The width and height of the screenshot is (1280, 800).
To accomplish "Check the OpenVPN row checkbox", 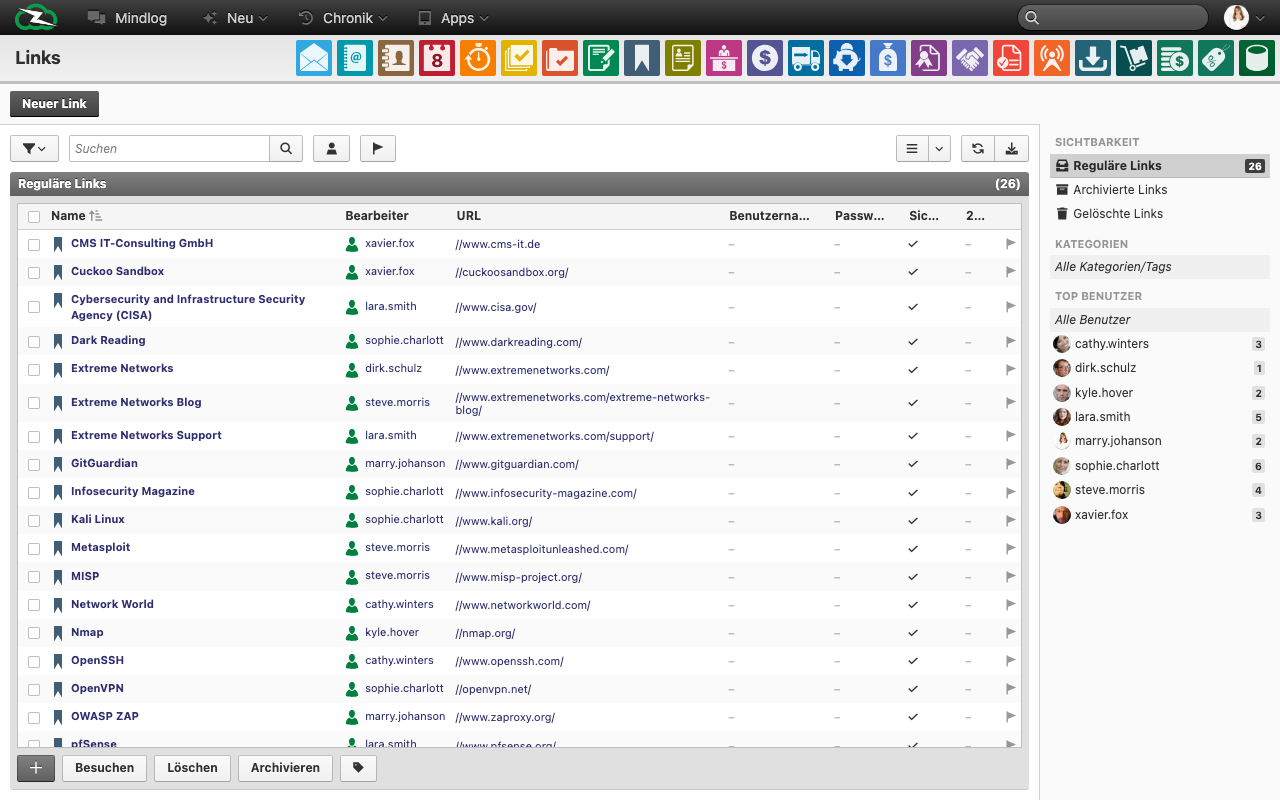I will (x=34, y=689).
